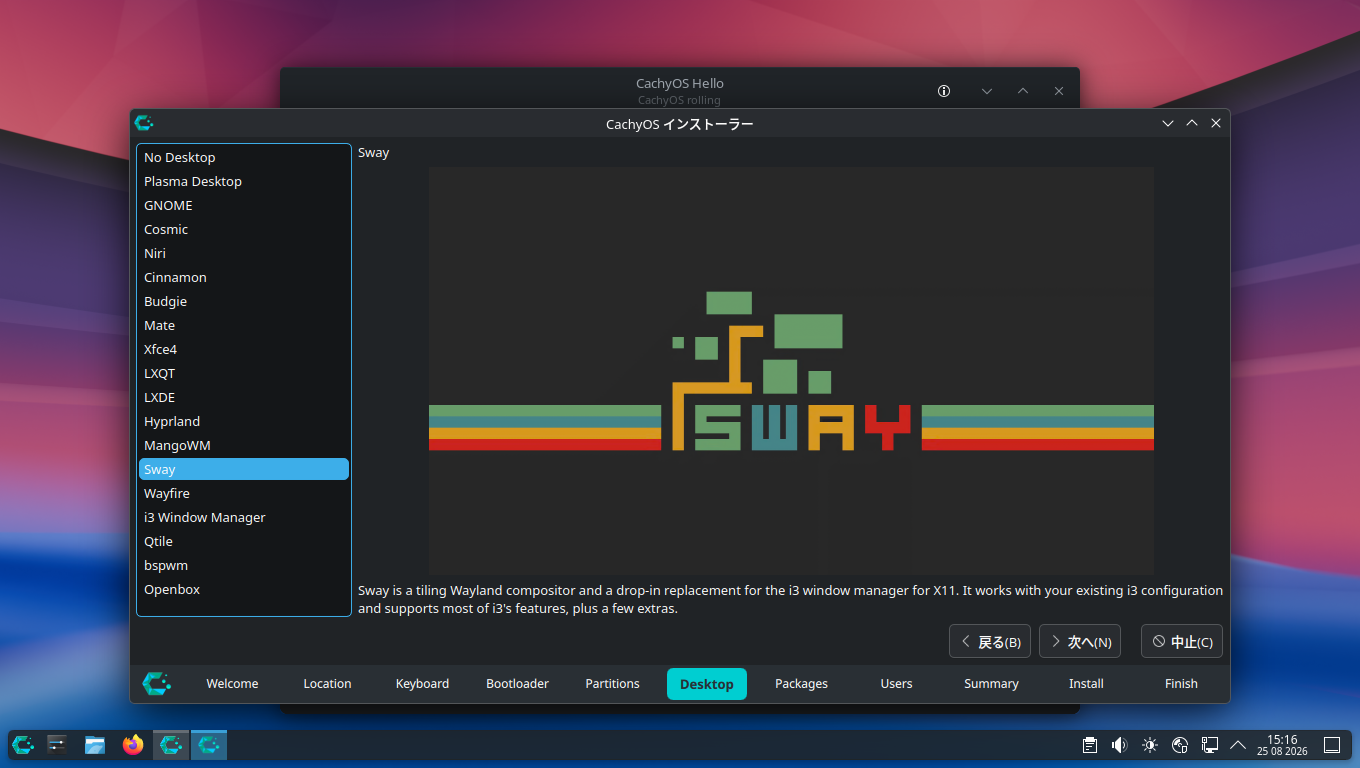Select "LXDE" in the list

tap(244, 397)
